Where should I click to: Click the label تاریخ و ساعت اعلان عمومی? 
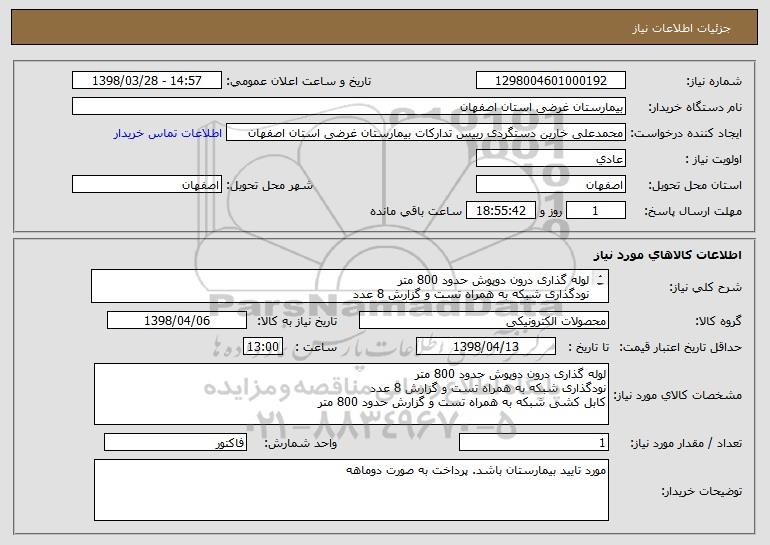pyautogui.click(x=299, y=82)
